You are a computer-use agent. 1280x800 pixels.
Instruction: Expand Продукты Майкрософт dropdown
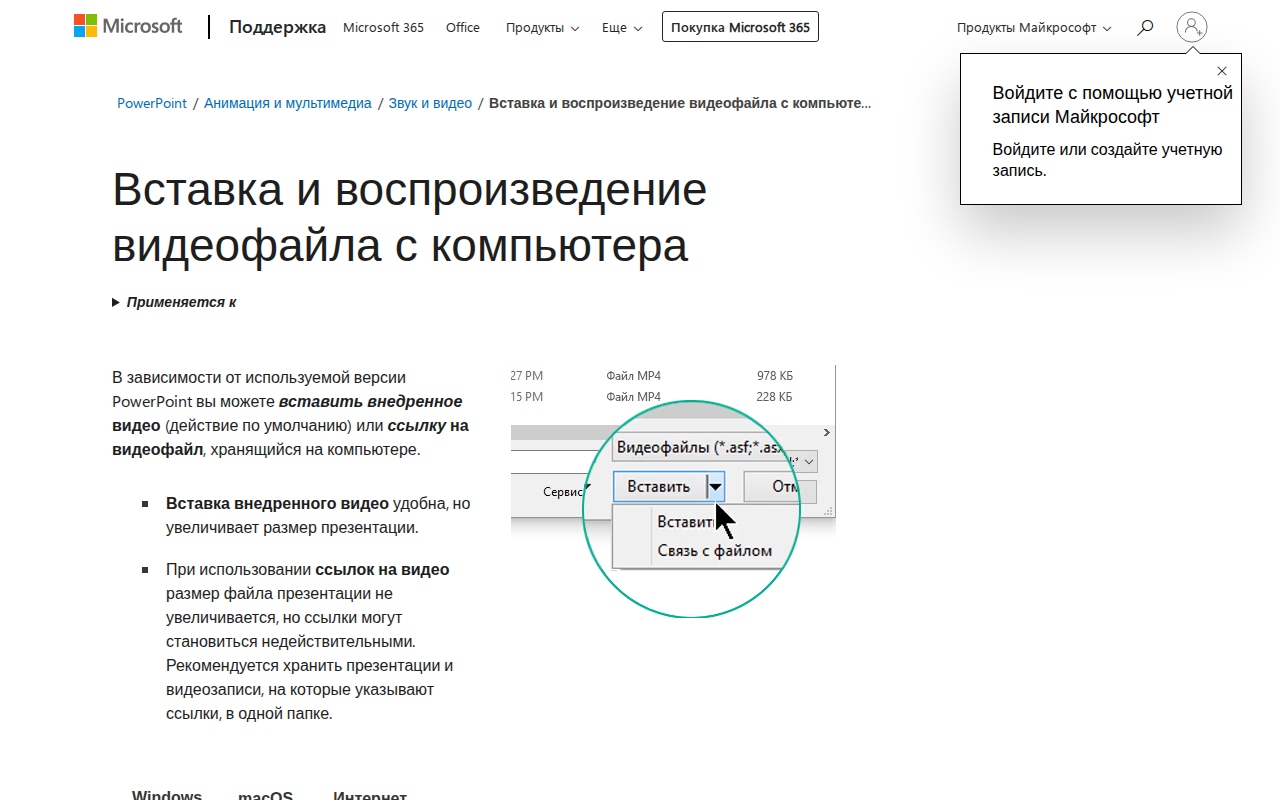(1034, 27)
